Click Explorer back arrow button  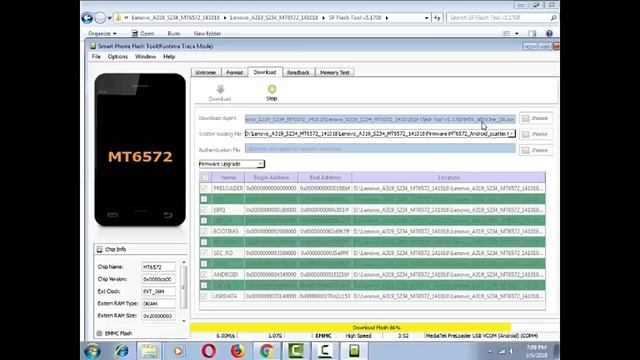tap(87, 18)
